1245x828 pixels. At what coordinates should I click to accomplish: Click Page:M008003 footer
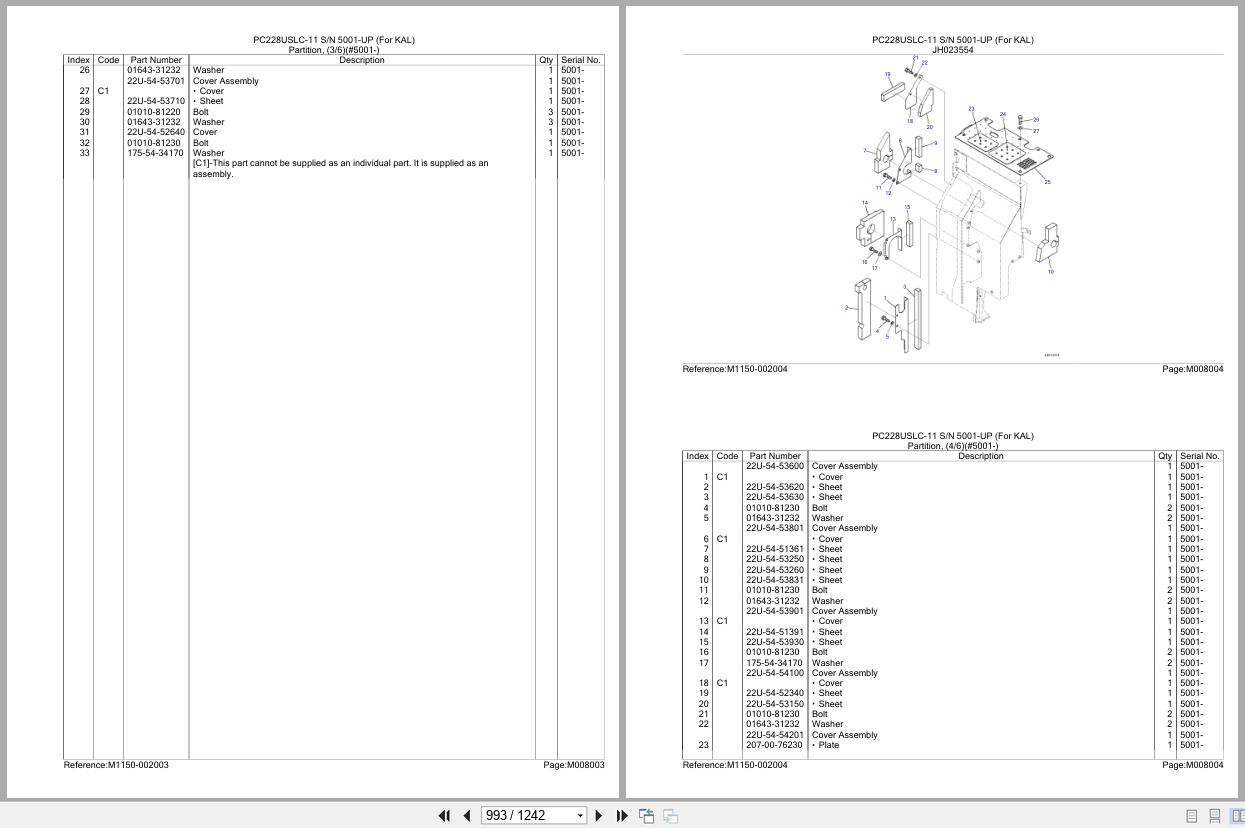pos(574,765)
